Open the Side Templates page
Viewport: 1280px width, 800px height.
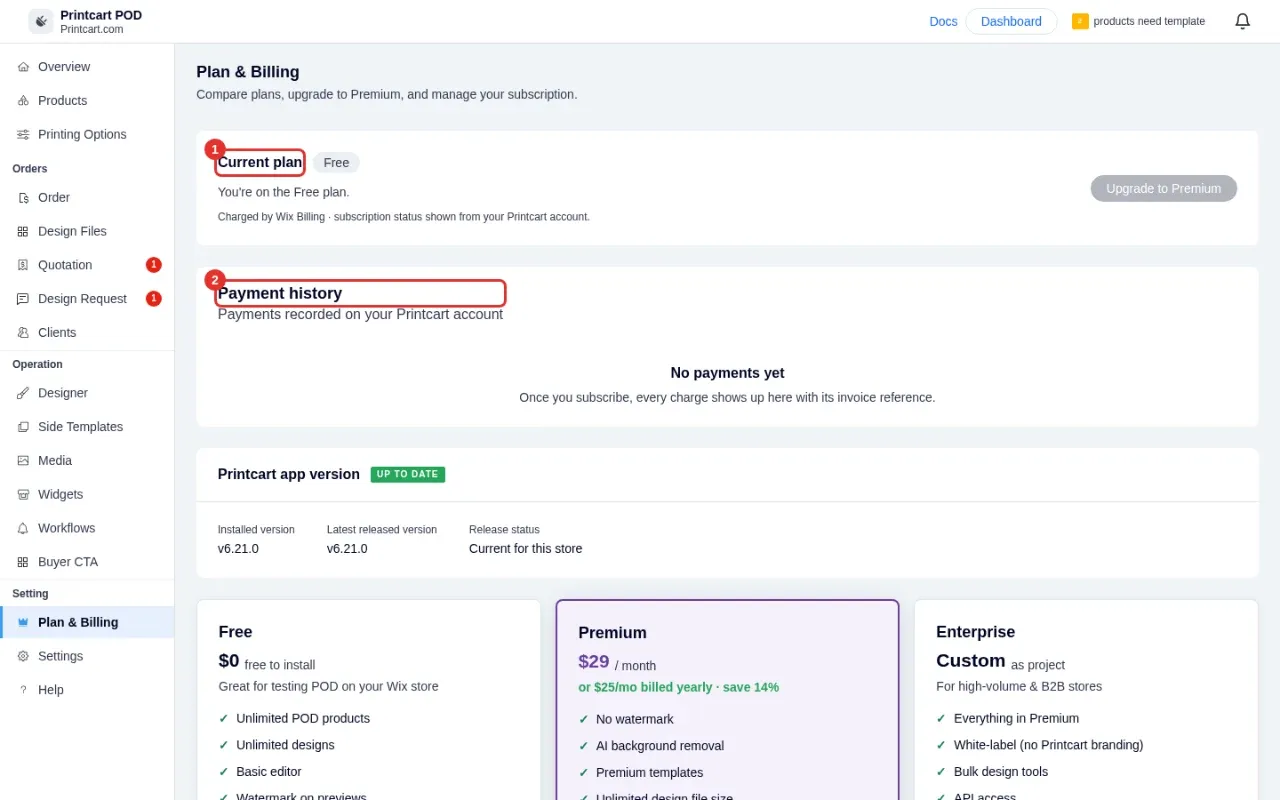[87, 427]
